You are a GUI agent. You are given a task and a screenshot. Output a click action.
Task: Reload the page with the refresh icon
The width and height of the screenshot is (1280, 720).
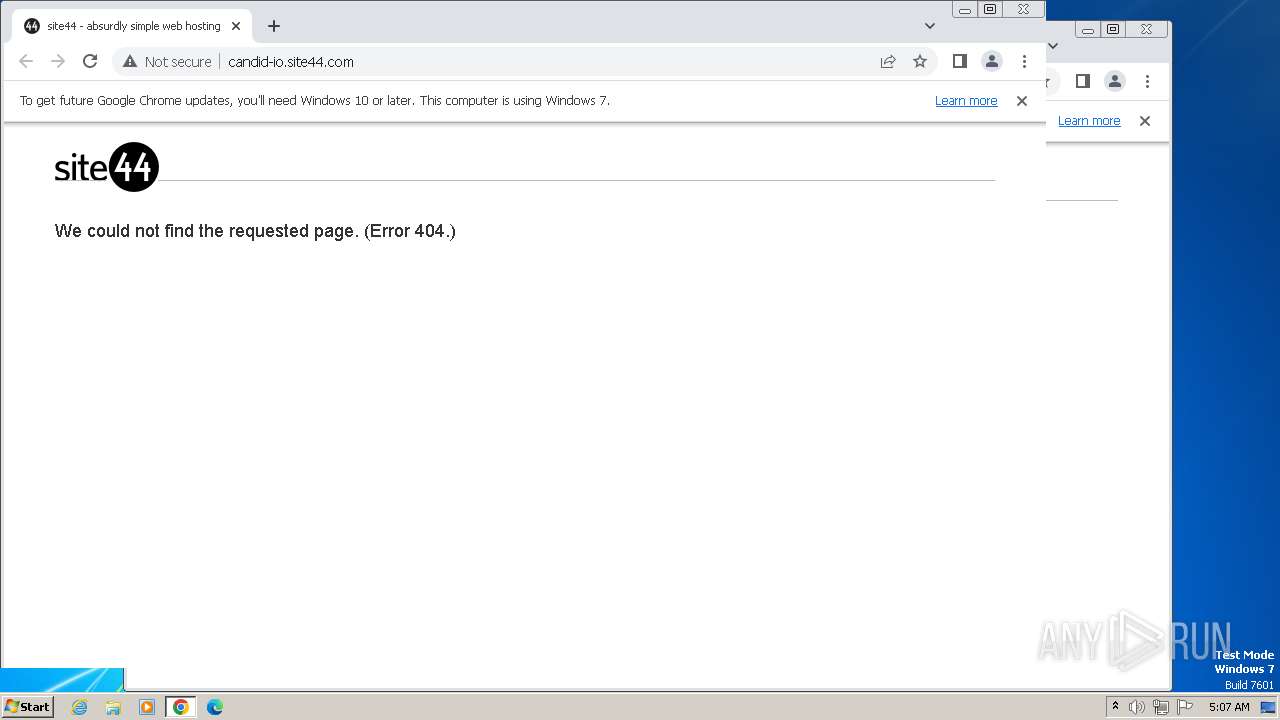[90, 61]
